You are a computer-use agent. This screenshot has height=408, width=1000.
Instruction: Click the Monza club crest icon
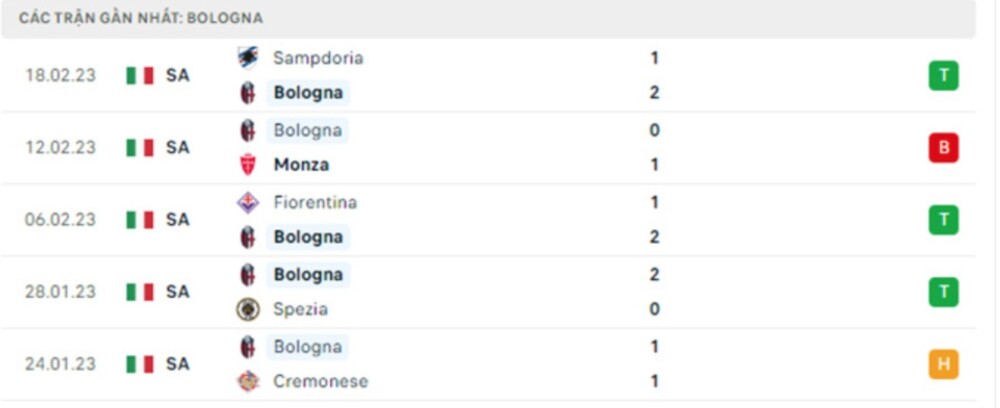(x=247, y=165)
